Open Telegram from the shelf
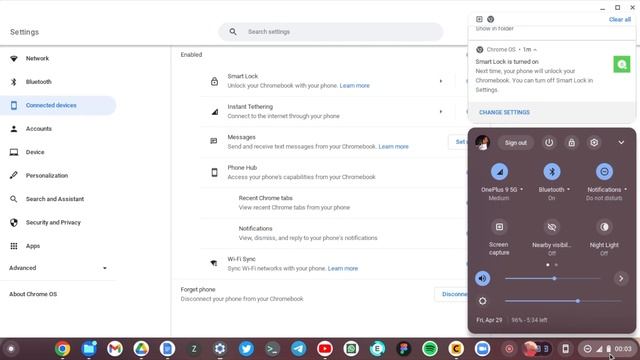640x360 pixels. tap(298, 349)
